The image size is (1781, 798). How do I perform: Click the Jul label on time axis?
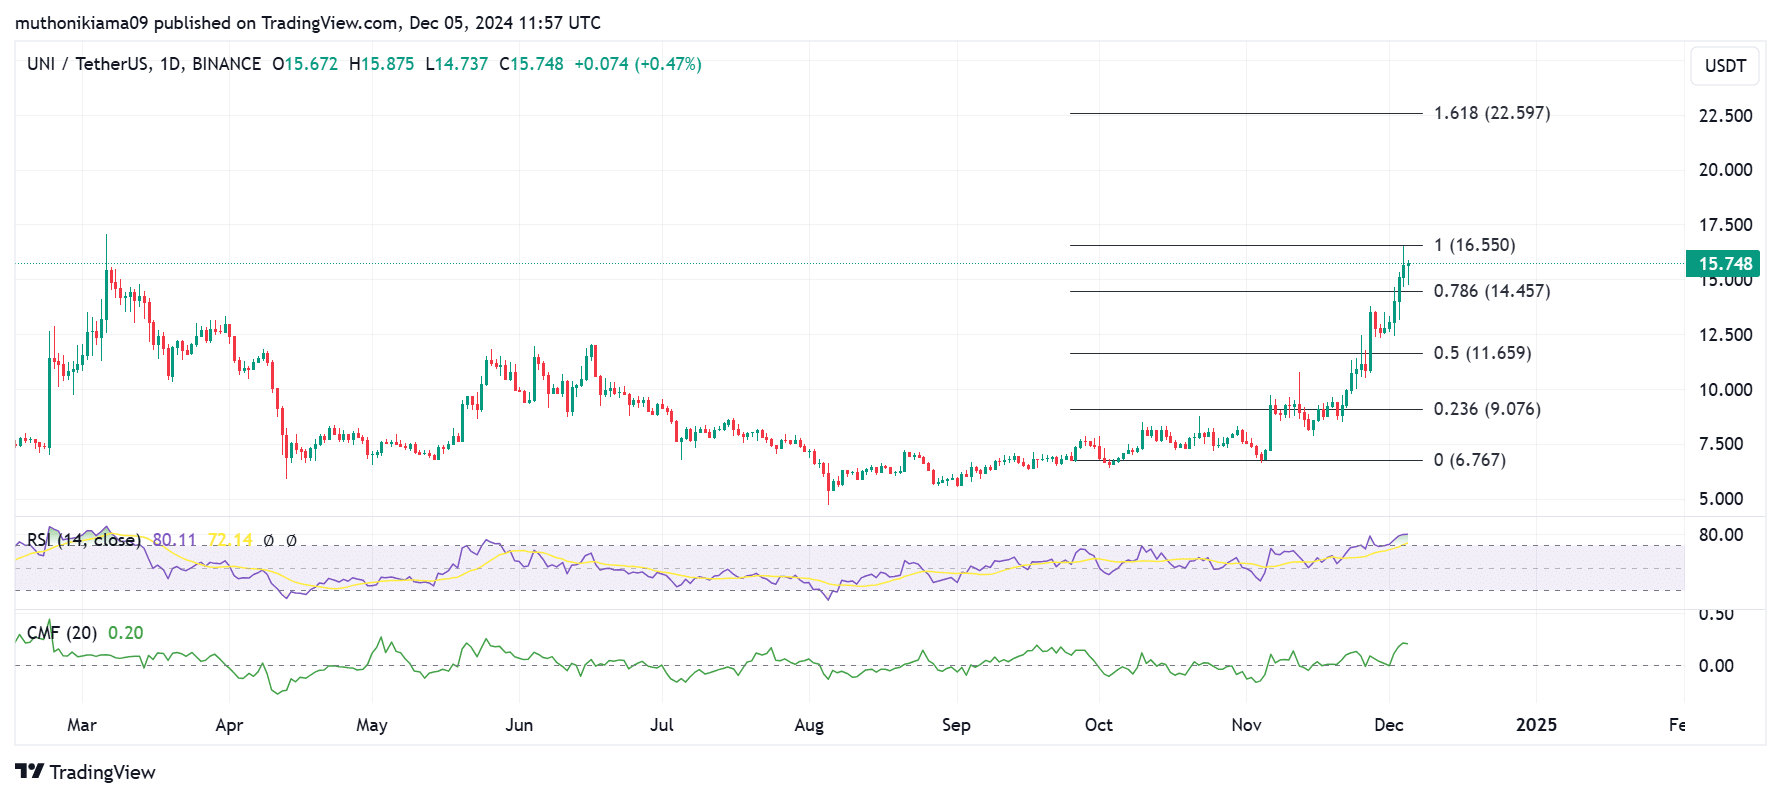click(x=662, y=725)
